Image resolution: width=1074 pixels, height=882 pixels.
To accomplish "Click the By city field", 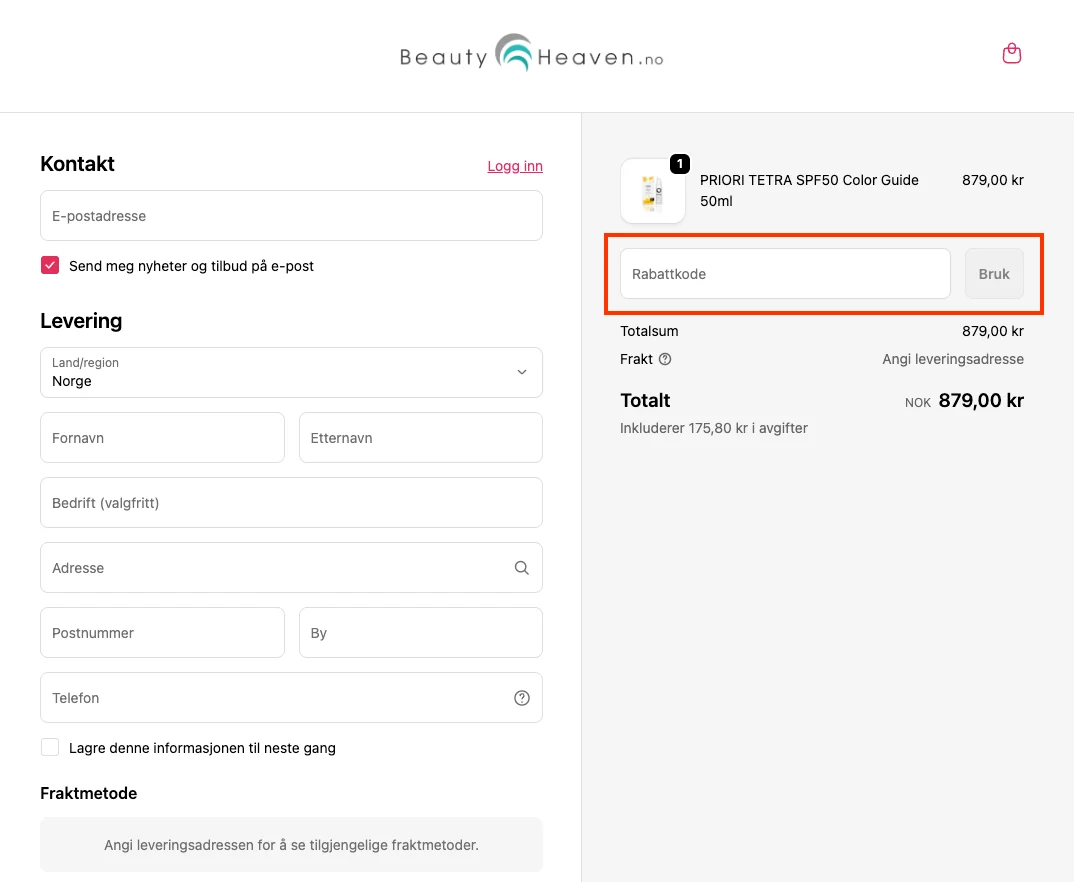I will coord(420,633).
